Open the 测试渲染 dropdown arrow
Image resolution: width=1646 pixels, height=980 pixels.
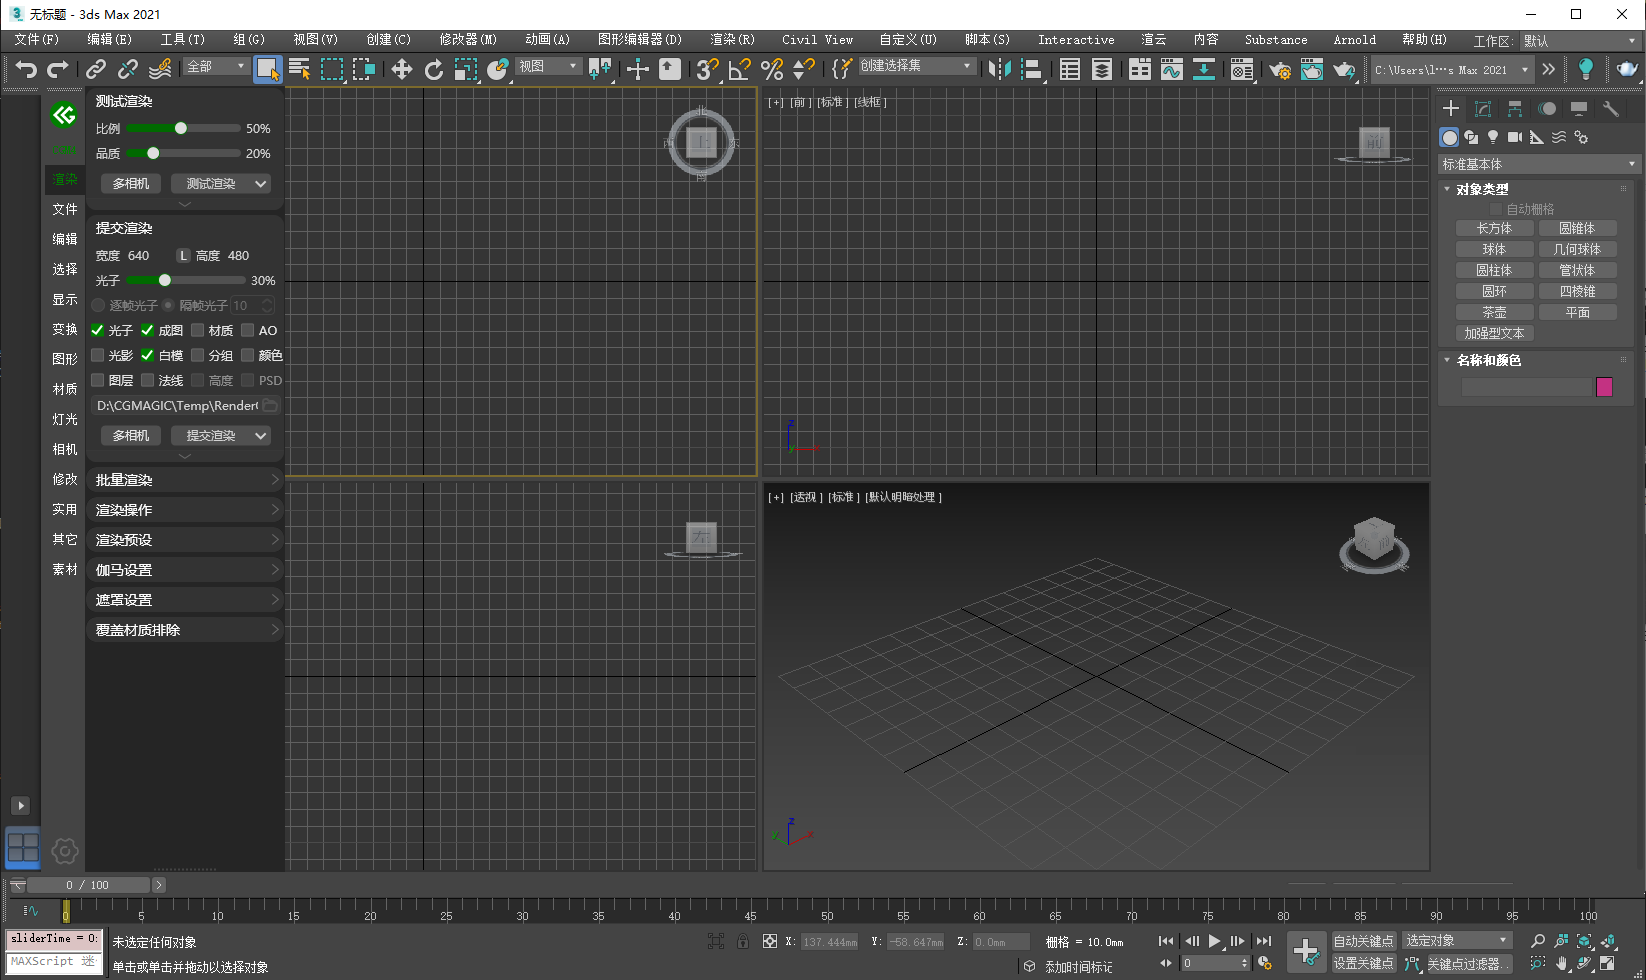click(259, 183)
